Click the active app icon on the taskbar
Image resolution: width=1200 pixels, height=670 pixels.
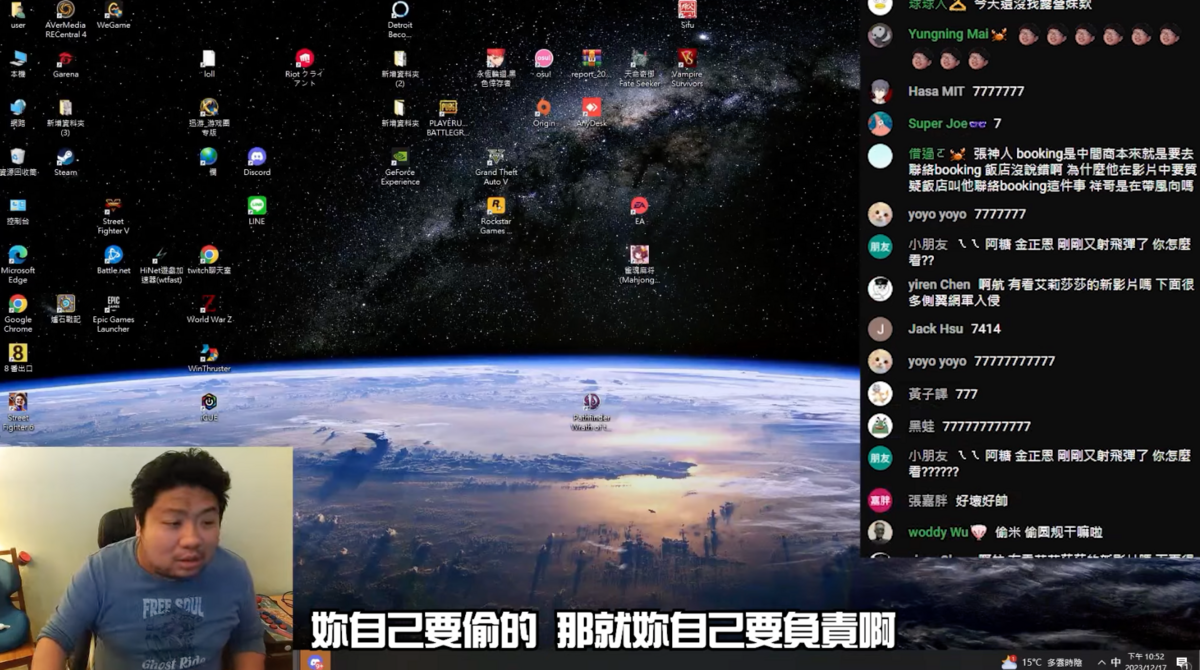coord(316,661)
